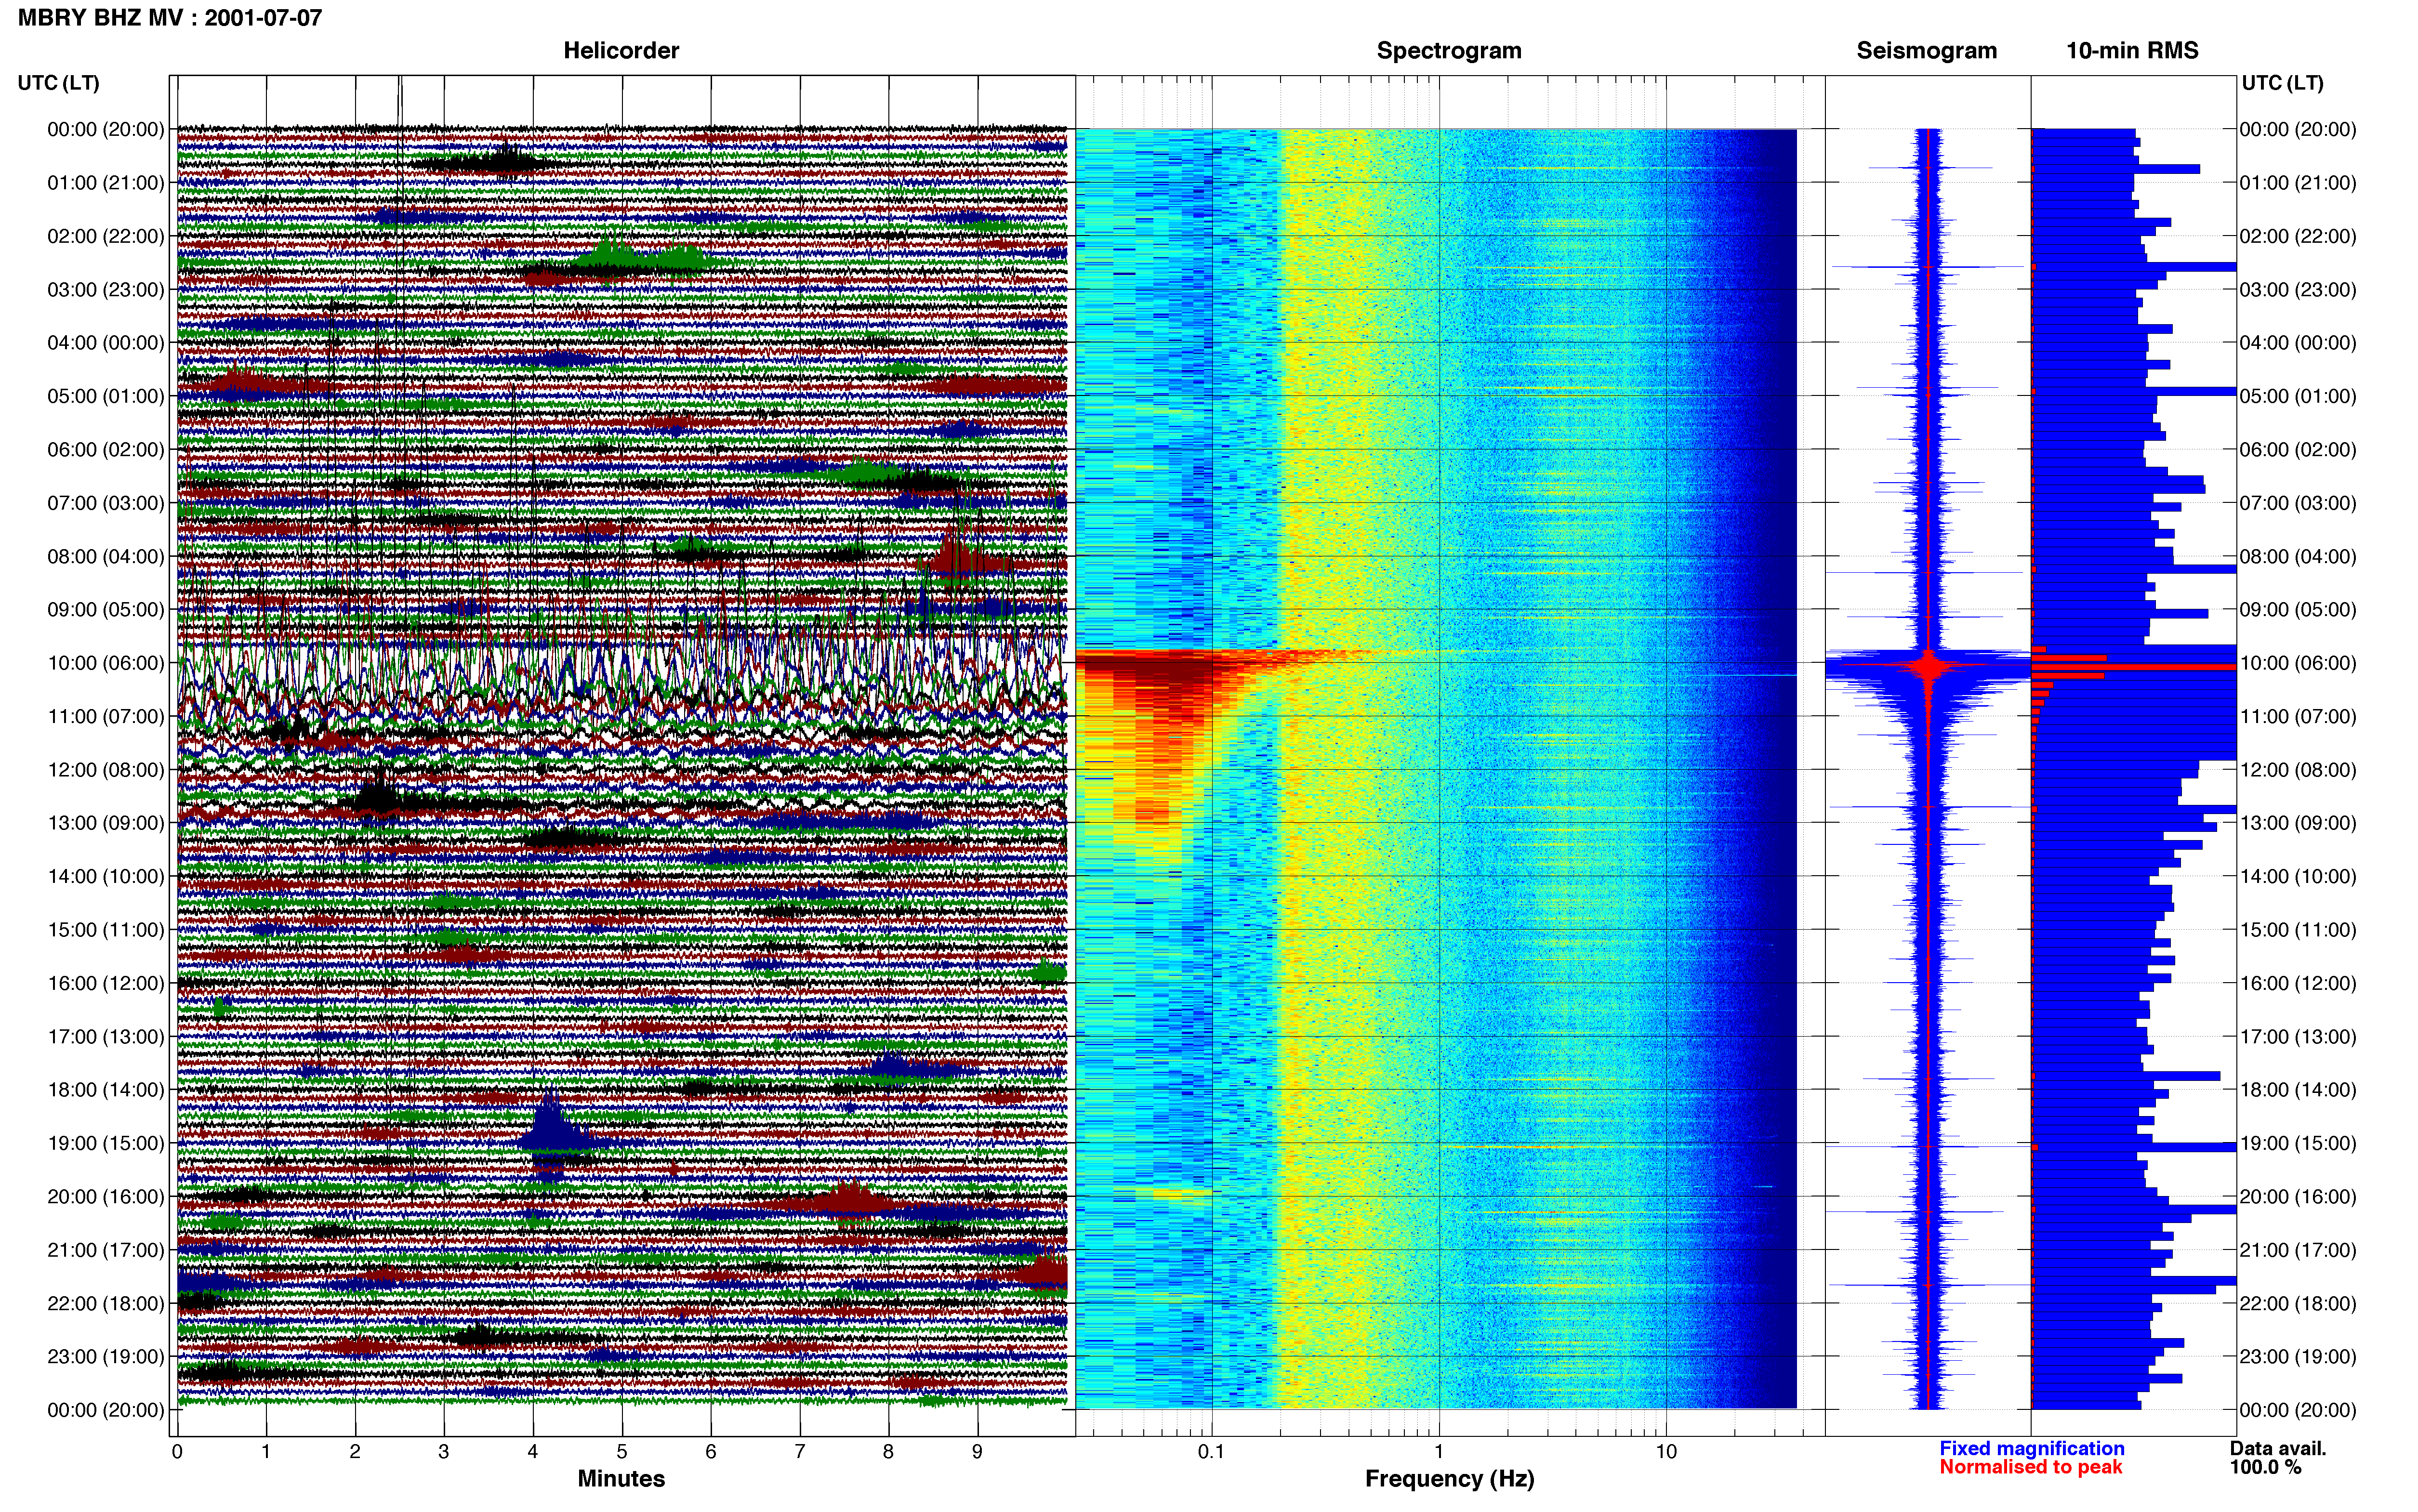
Task: Click the Data avail. label
Action: pyautogui.click(x=2278, y=1448)
